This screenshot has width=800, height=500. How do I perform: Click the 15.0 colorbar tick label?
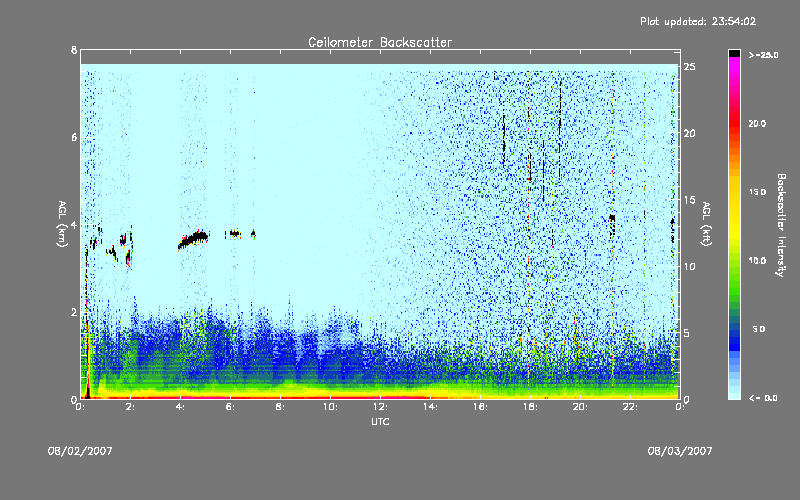757,192
